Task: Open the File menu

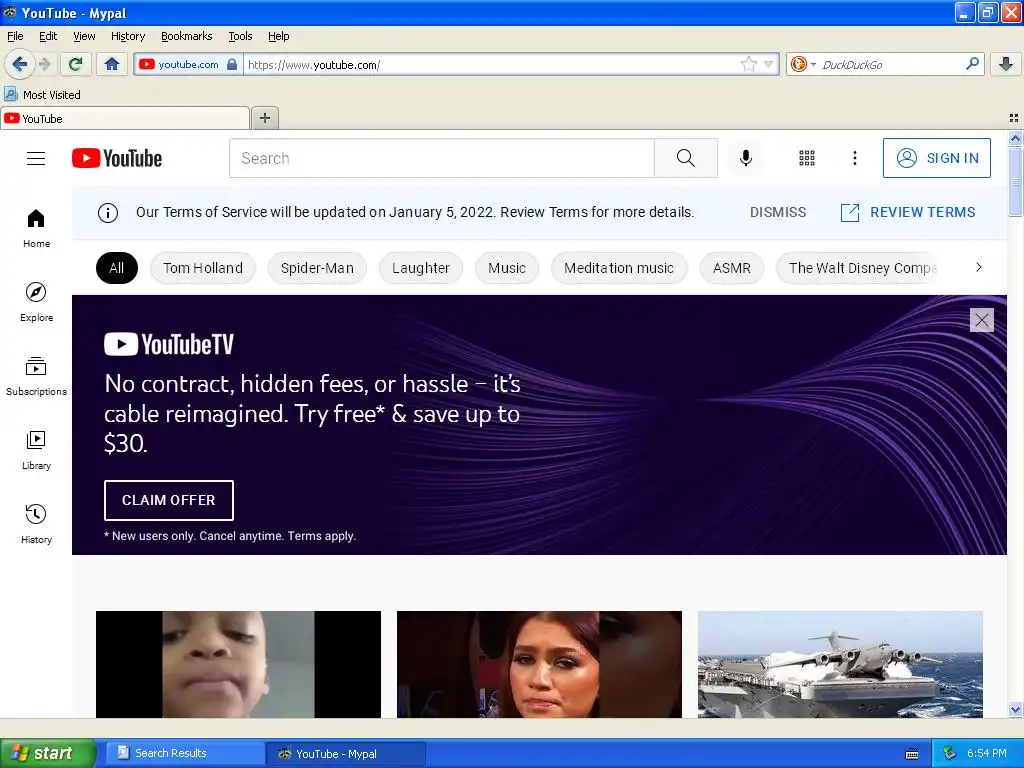Action: tap(15, 36)
